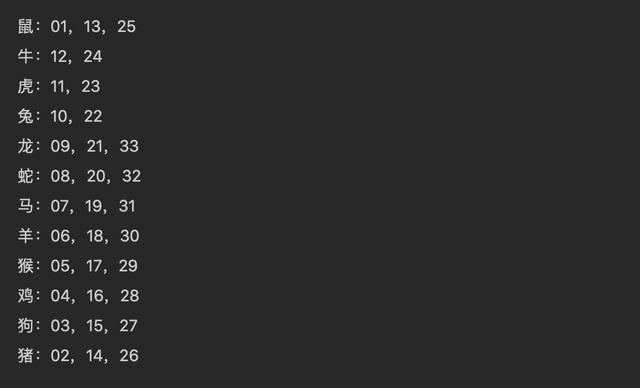Select number 23 in the 虎 row

tap(91, 86)
